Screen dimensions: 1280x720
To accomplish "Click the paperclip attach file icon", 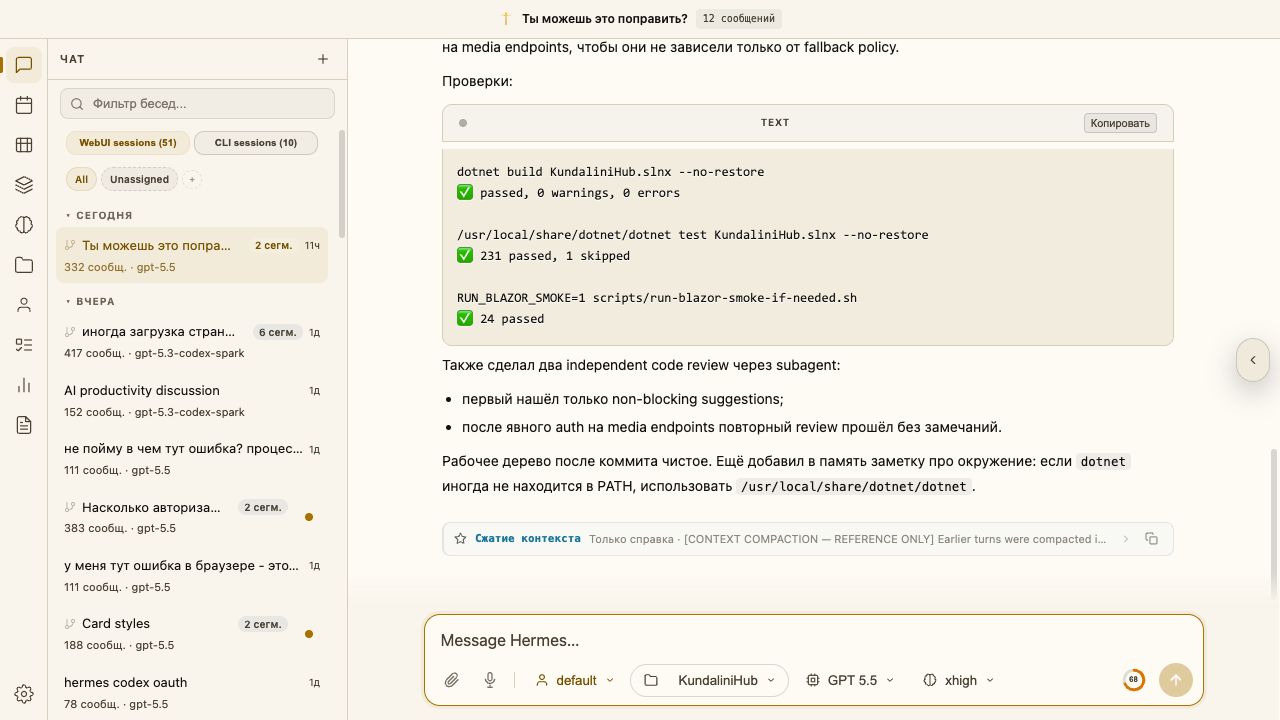I will click(452, 680).
